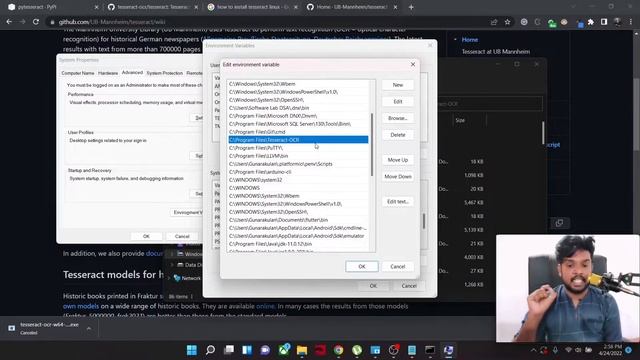Click Browse... in path editor

(x=398, y=118)
